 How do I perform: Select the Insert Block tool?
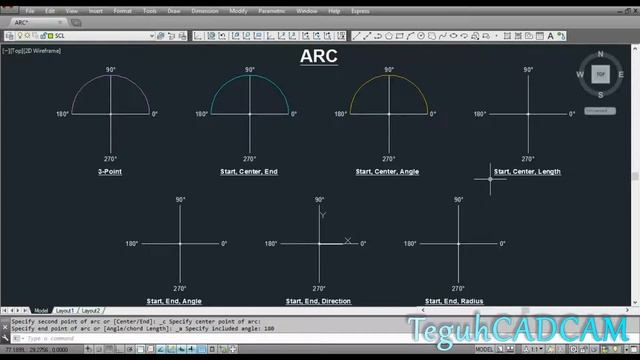tap(475, 36)
